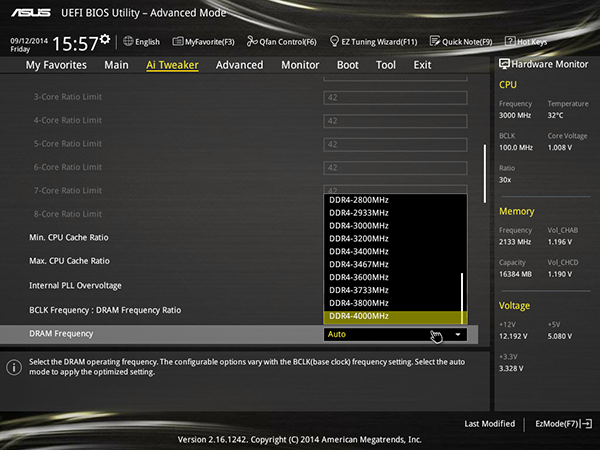Choose DDR4-3467MHz option
This screenshot has width=600, height=450.
click(393, 264)
